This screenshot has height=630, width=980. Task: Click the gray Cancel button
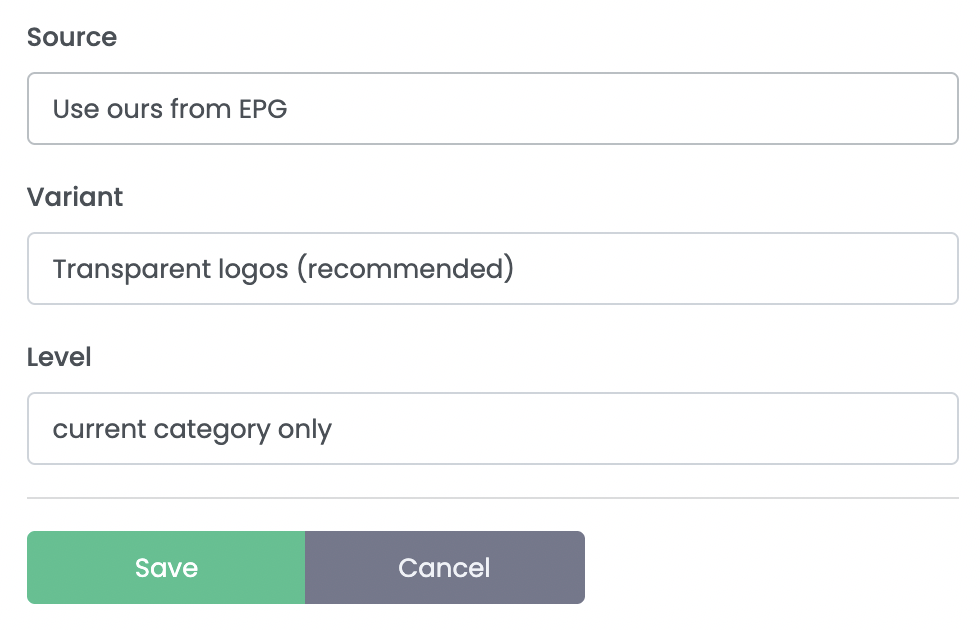[444, 568]
